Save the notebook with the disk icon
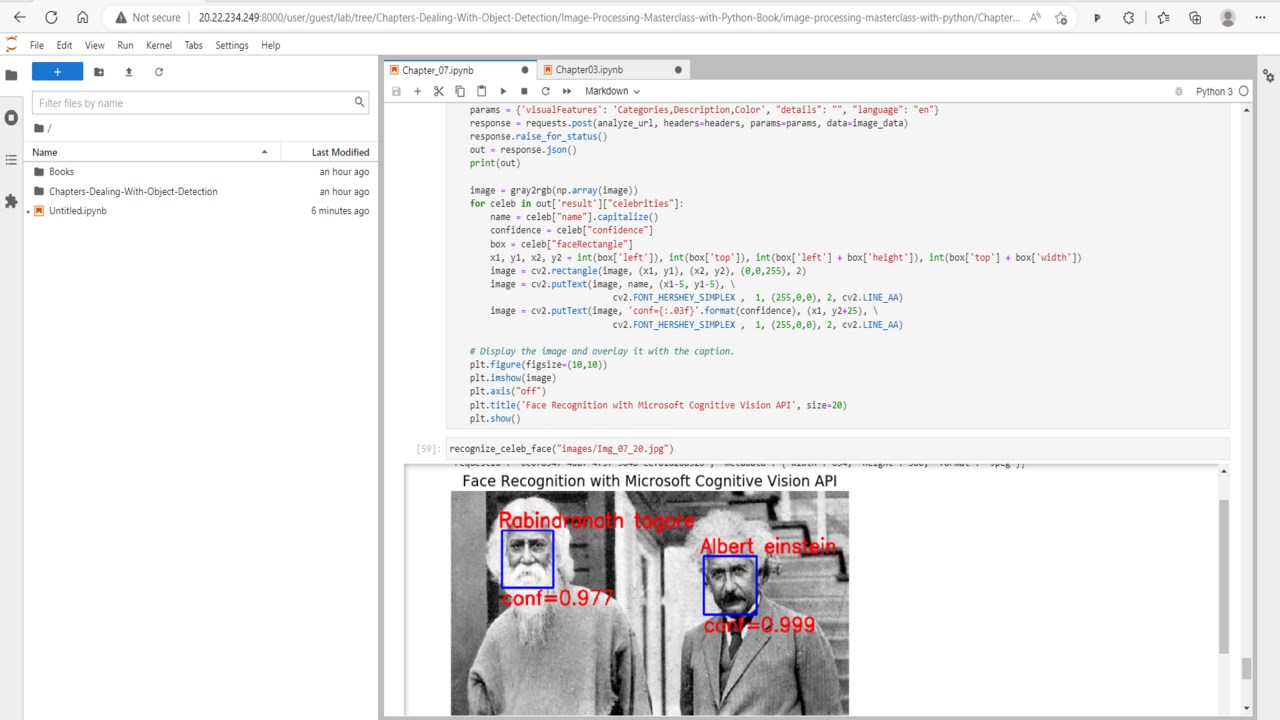Screen dimensions: 1280x720 click(396, 91)
